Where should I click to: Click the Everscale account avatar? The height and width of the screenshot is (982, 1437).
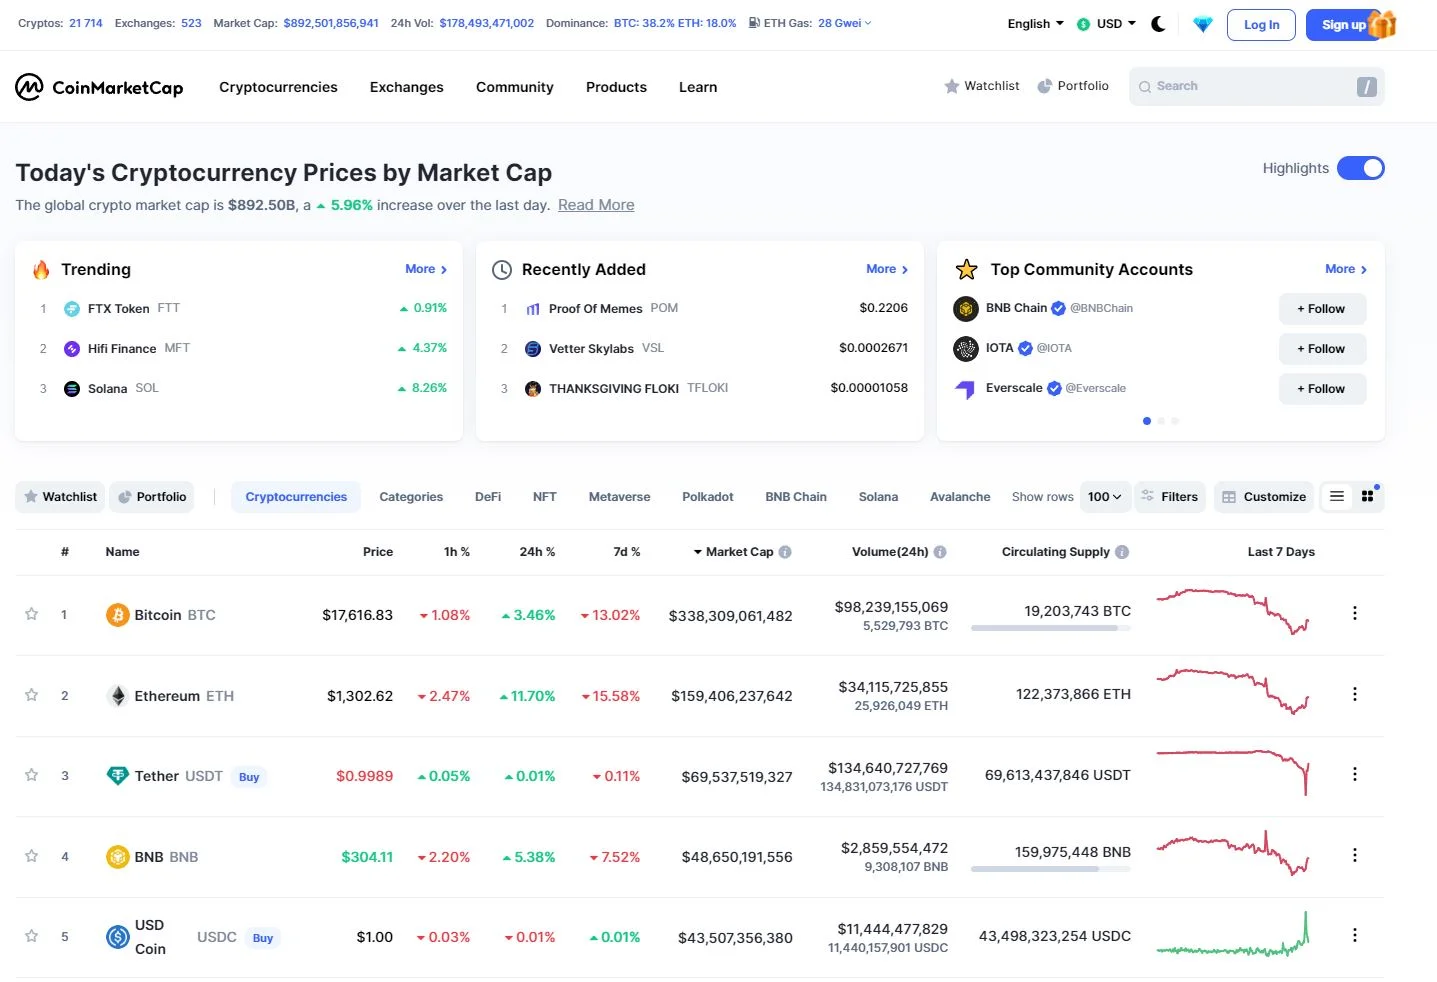(x=966, y=389)
